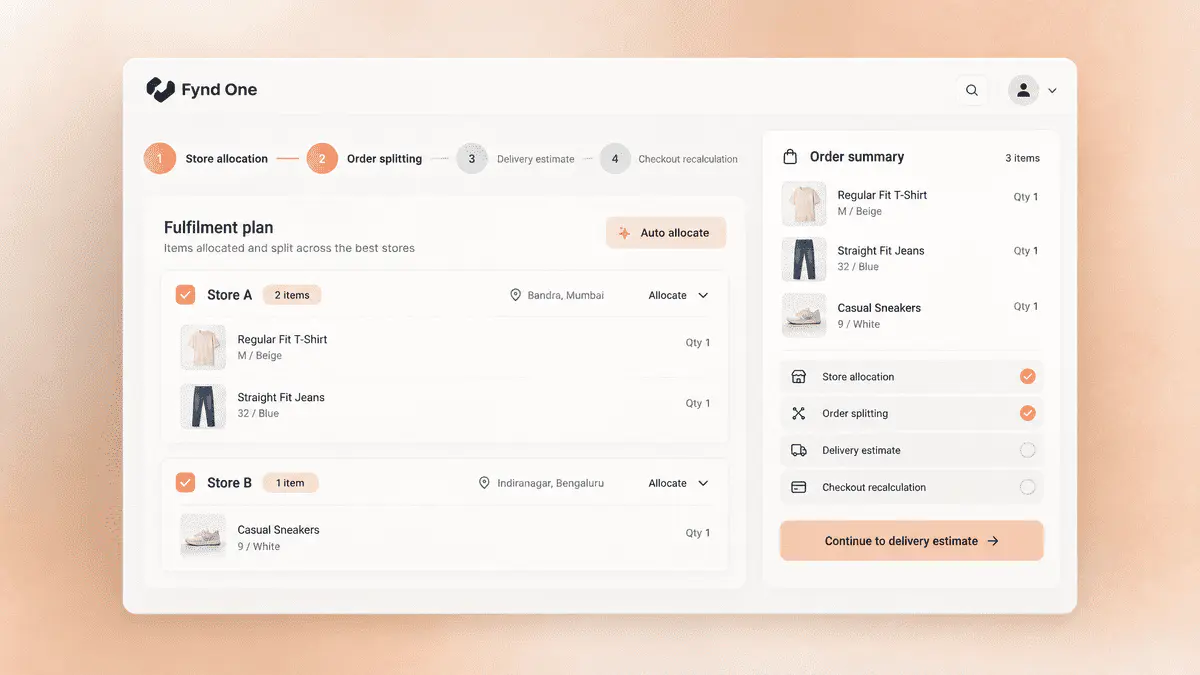Click the Jeans thumbnail in Order summary
The height and width of the screenshot is (675, 1200).
pos(804,259)
